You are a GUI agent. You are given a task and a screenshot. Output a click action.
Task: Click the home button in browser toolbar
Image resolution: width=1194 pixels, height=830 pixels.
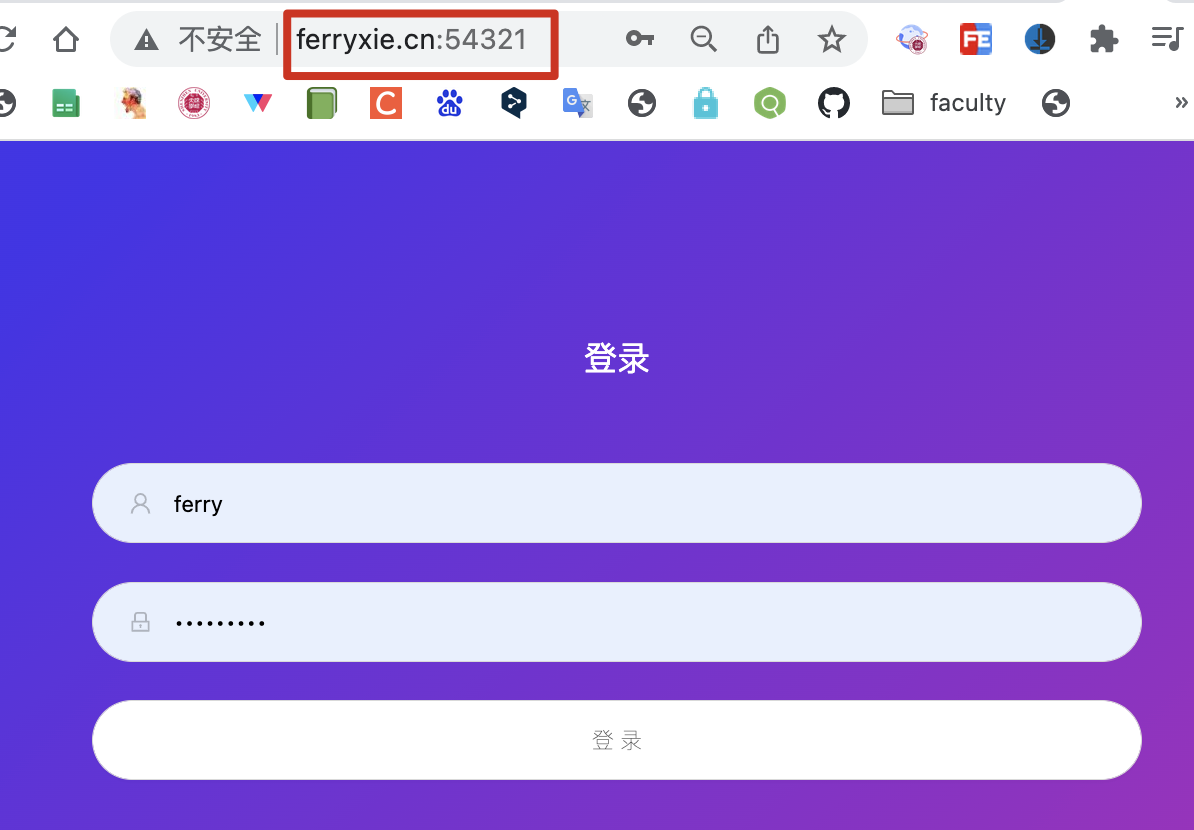point(66,40)
